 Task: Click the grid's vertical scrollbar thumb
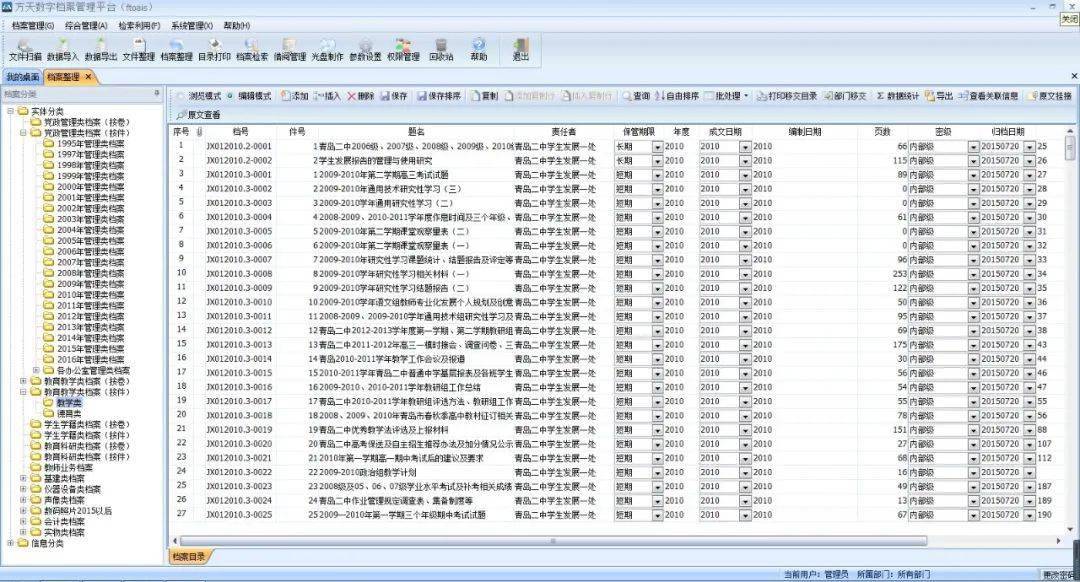[x=1070, y=148]
